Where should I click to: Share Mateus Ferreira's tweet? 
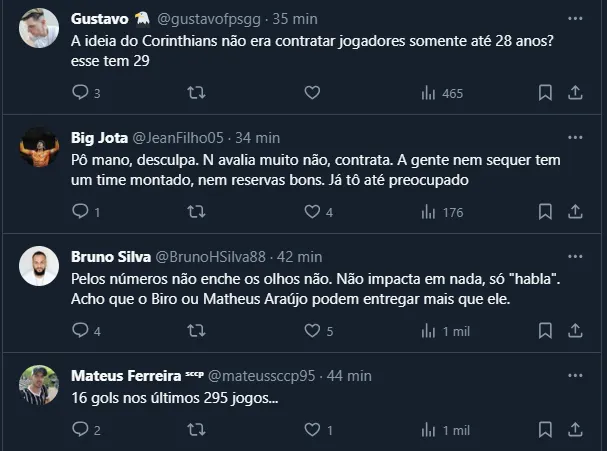575,429
